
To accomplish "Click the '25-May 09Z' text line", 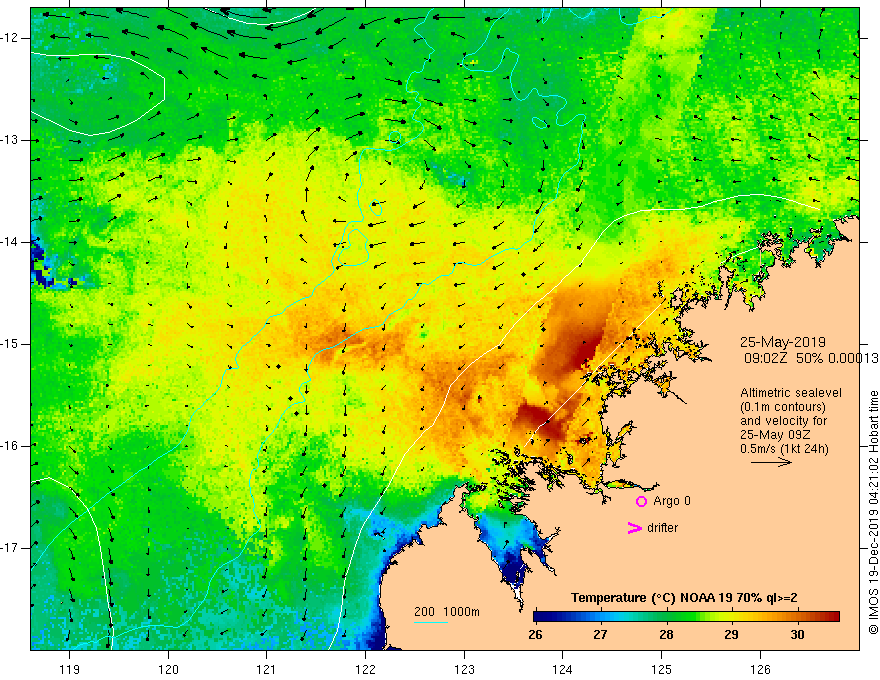I will click(x=775, y=435).
